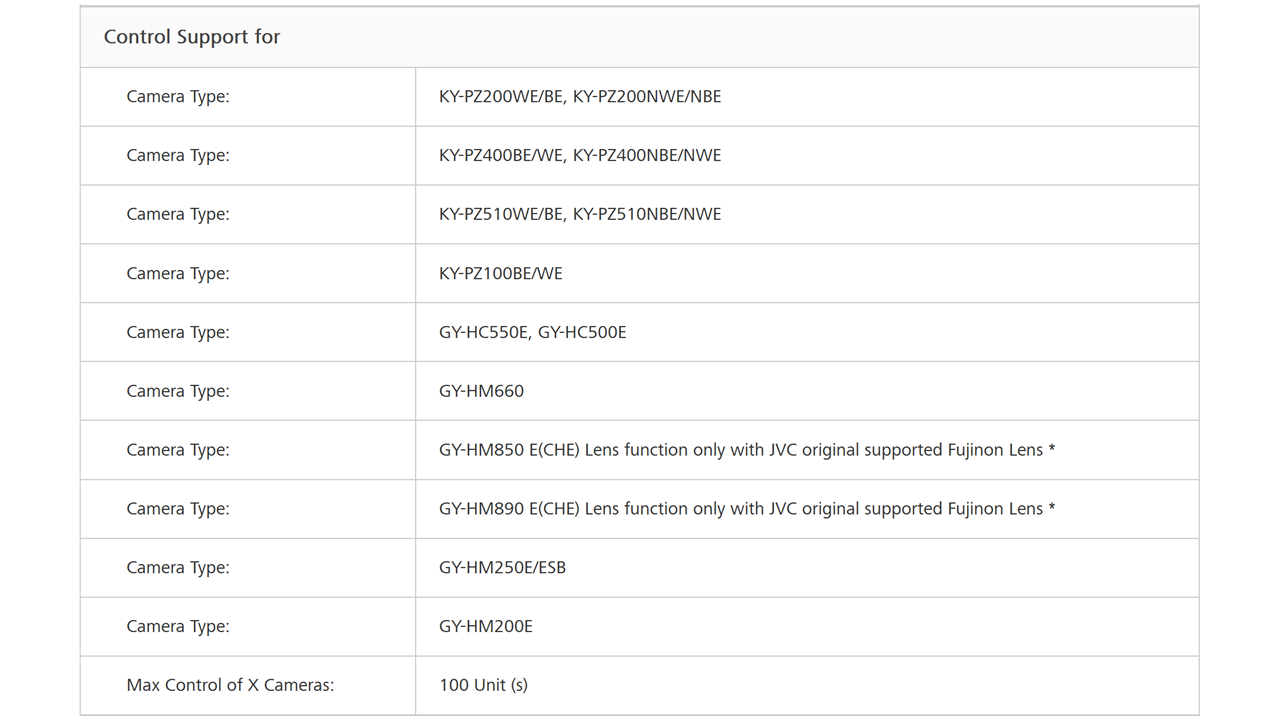Click the Camera Type label for KY-PZ200WE/BE row

pos(178,97)
